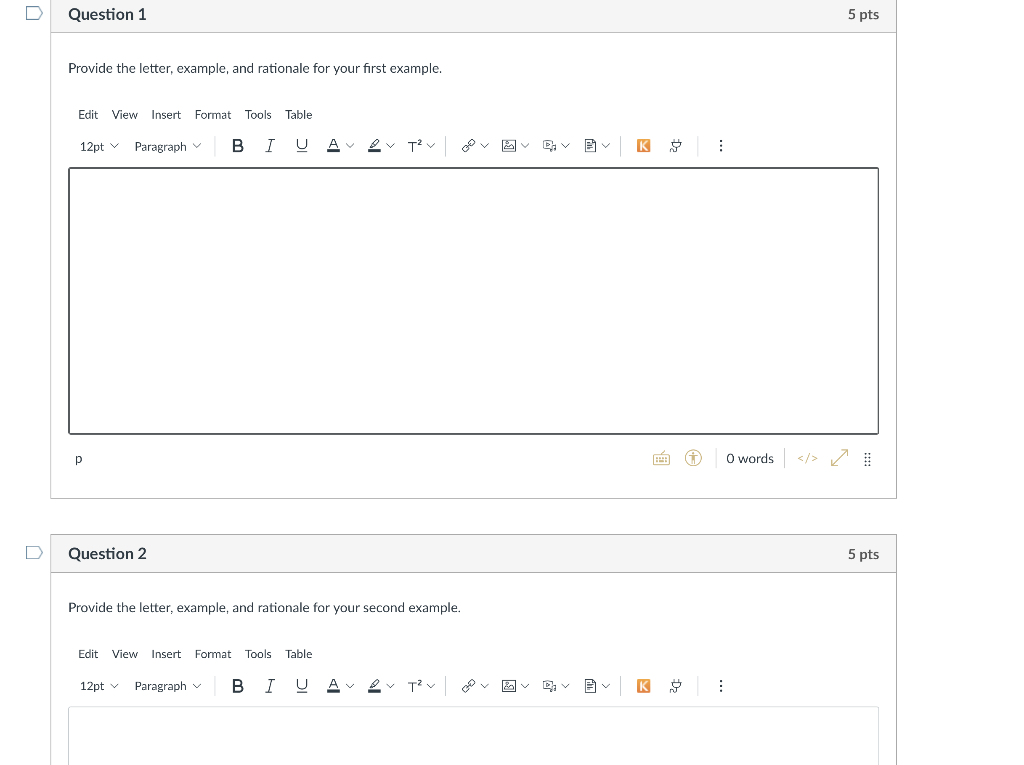
Task: Open Table menu in Question 1 editor
Action: [298, 114]
